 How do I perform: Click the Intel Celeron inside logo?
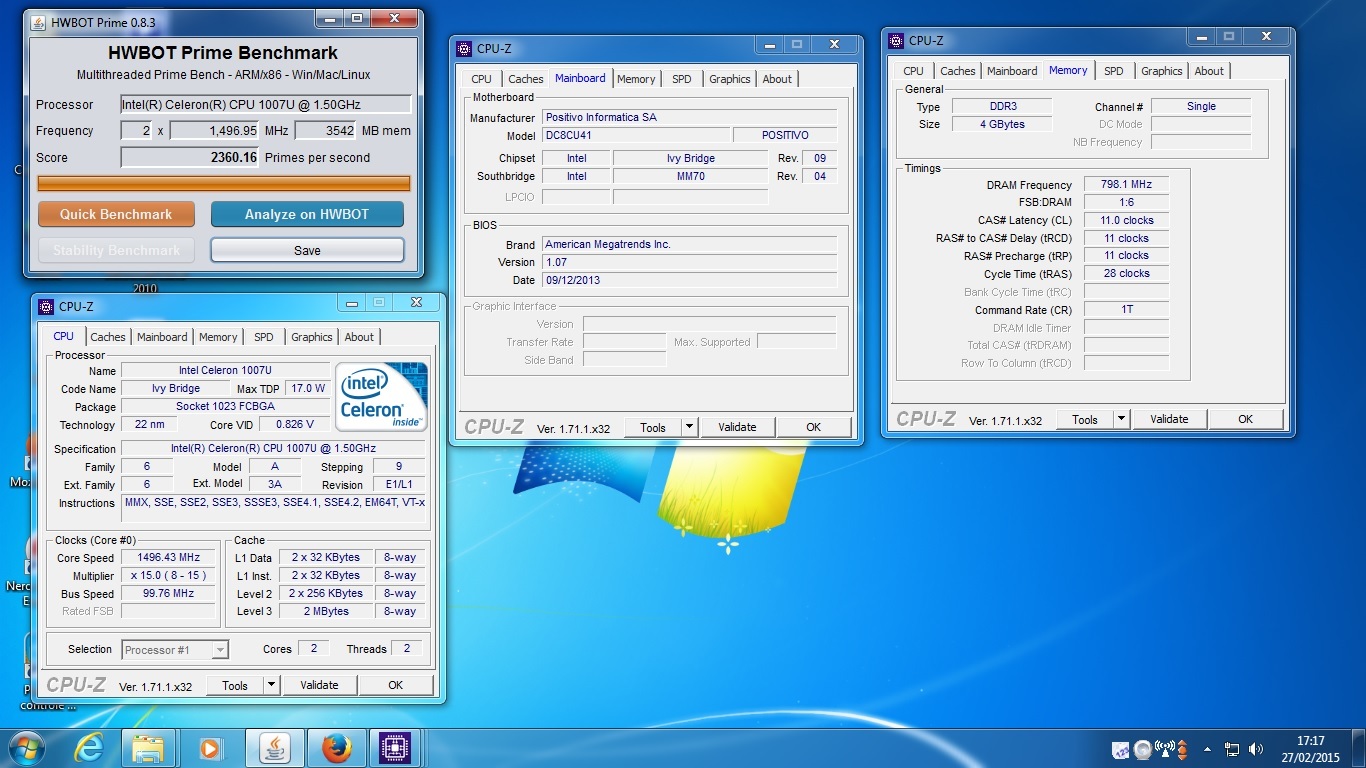click(x=381, y=397)
